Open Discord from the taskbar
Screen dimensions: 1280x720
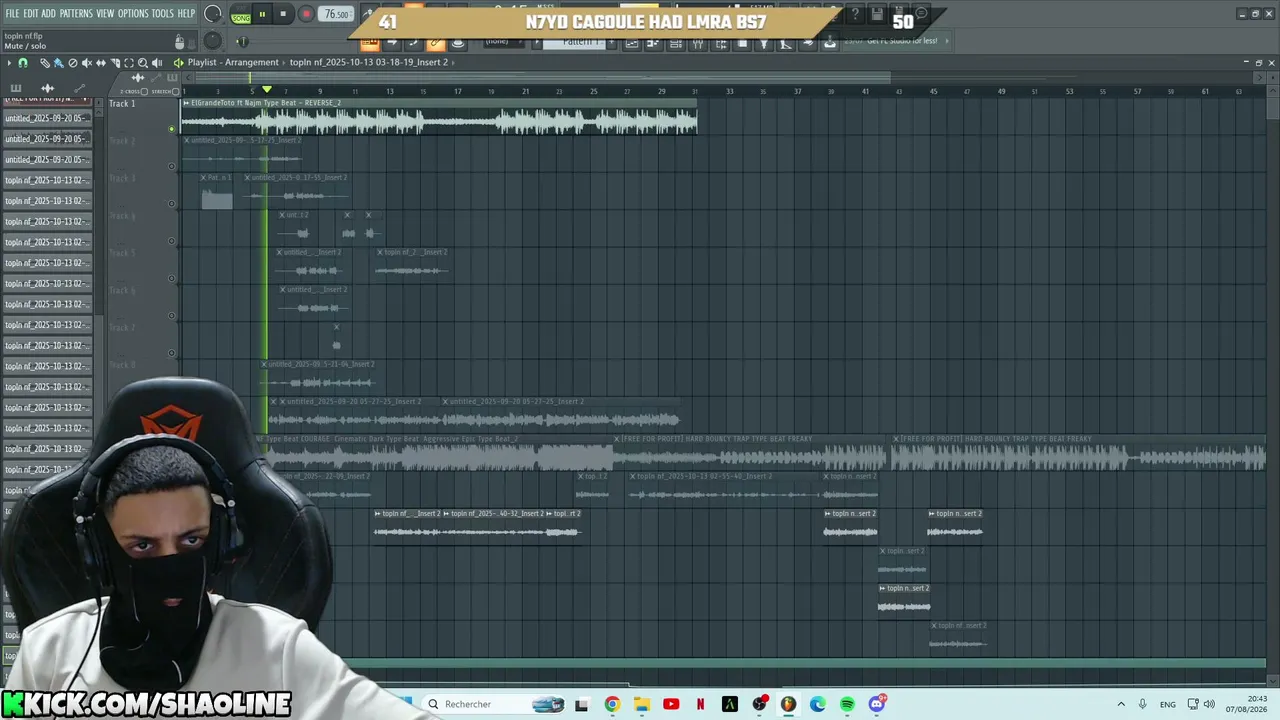877,704
